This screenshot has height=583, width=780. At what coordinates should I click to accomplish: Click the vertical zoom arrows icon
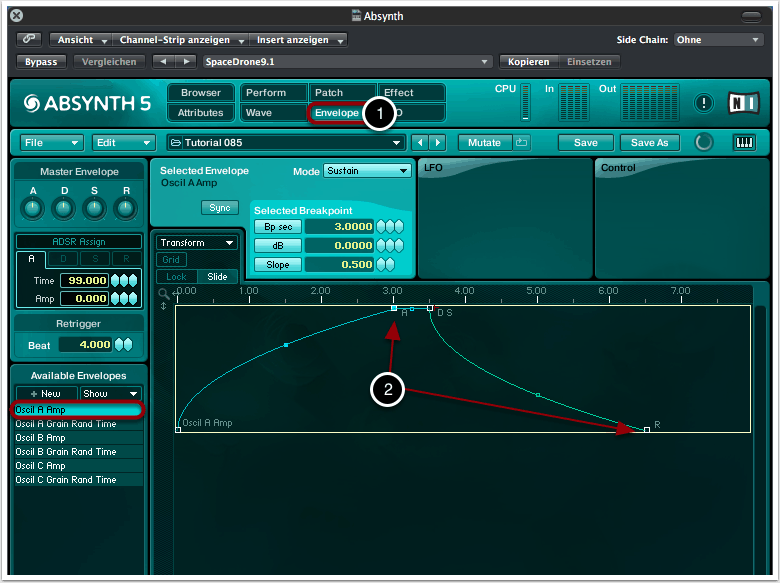tap(164, 305)
